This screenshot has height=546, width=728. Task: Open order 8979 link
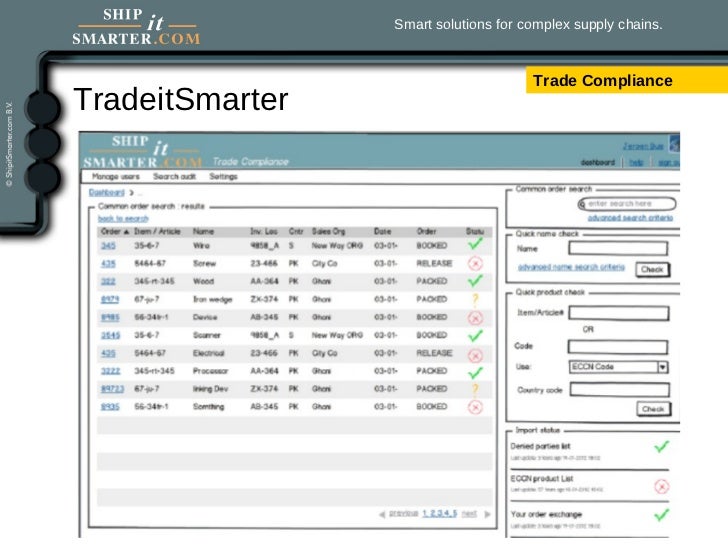(x=110, y=299)
